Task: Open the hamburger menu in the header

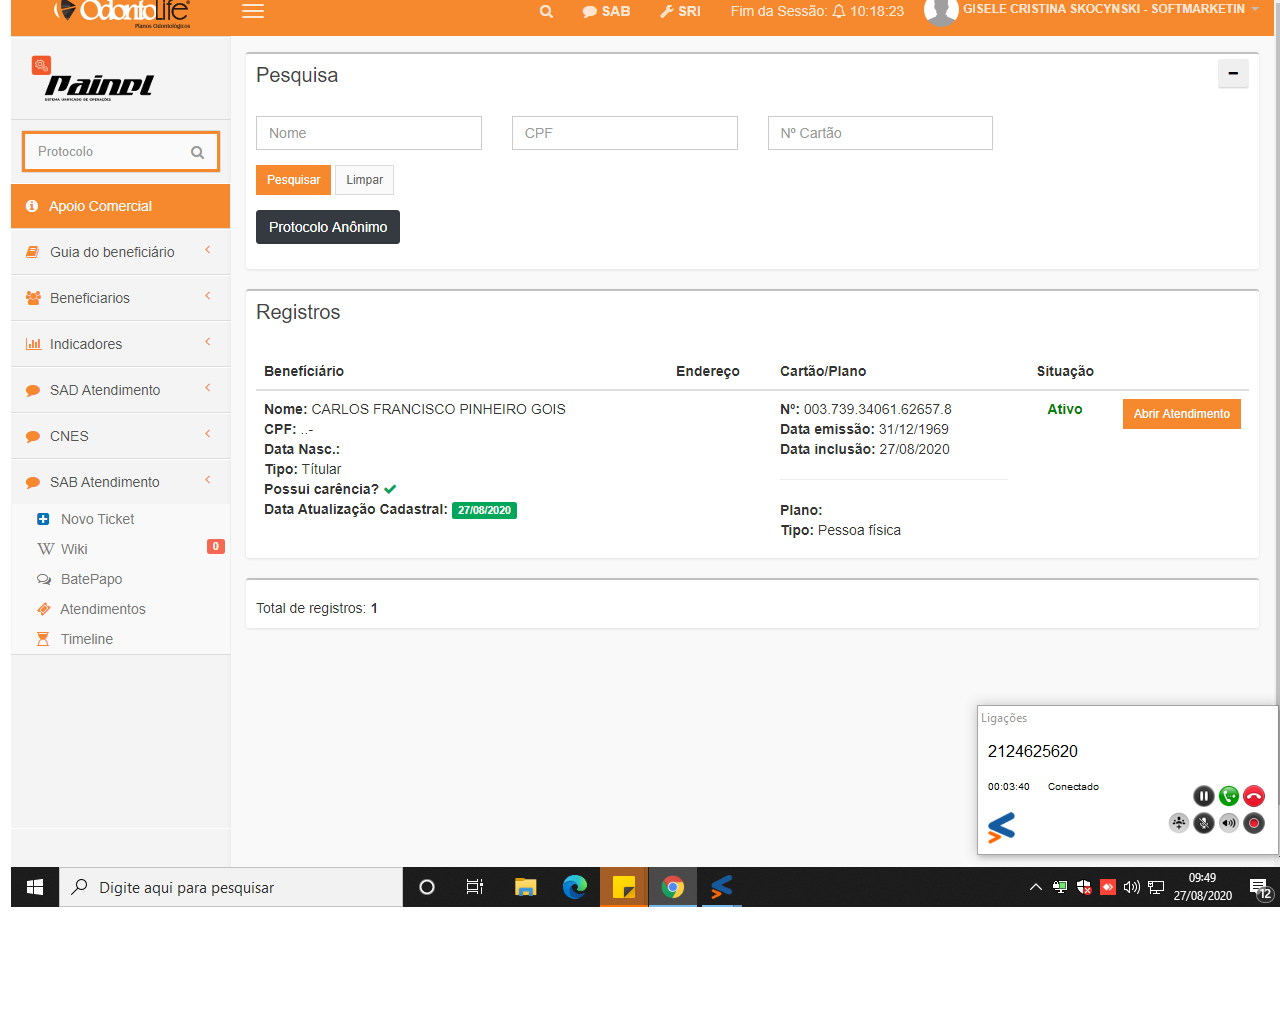Action: coord(253,12)
